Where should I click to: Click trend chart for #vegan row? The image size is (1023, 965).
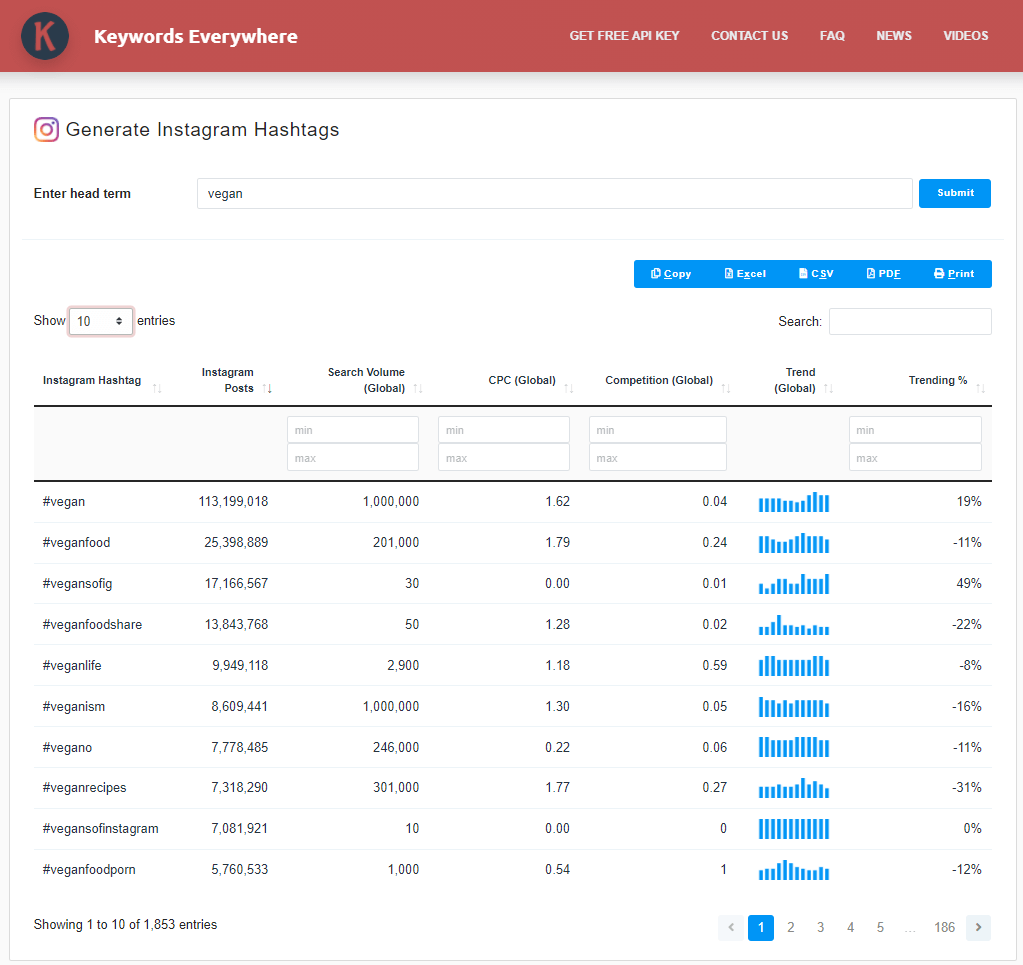coord(794,502)
